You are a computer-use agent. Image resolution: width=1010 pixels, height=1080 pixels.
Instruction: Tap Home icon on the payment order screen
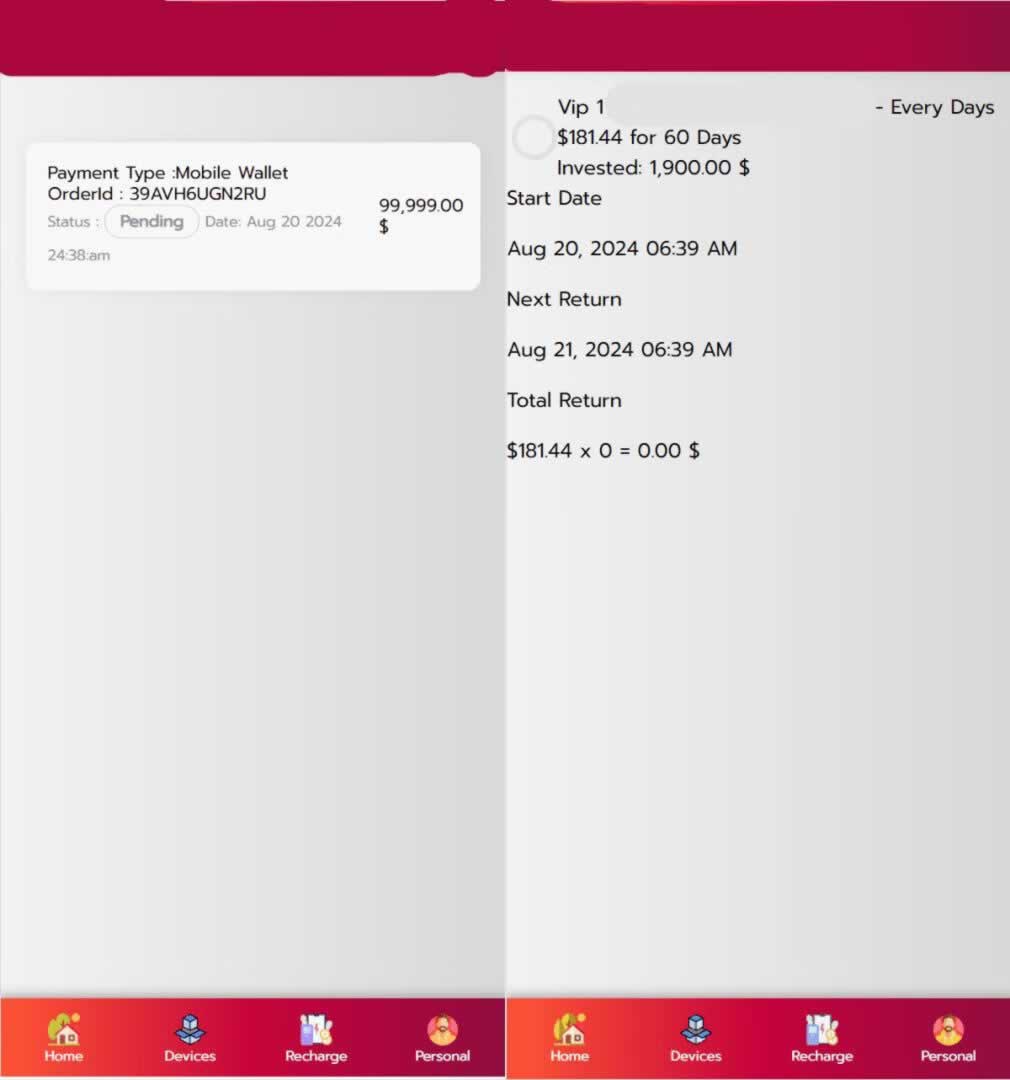pyautogui.click(x=63, y=1037)
